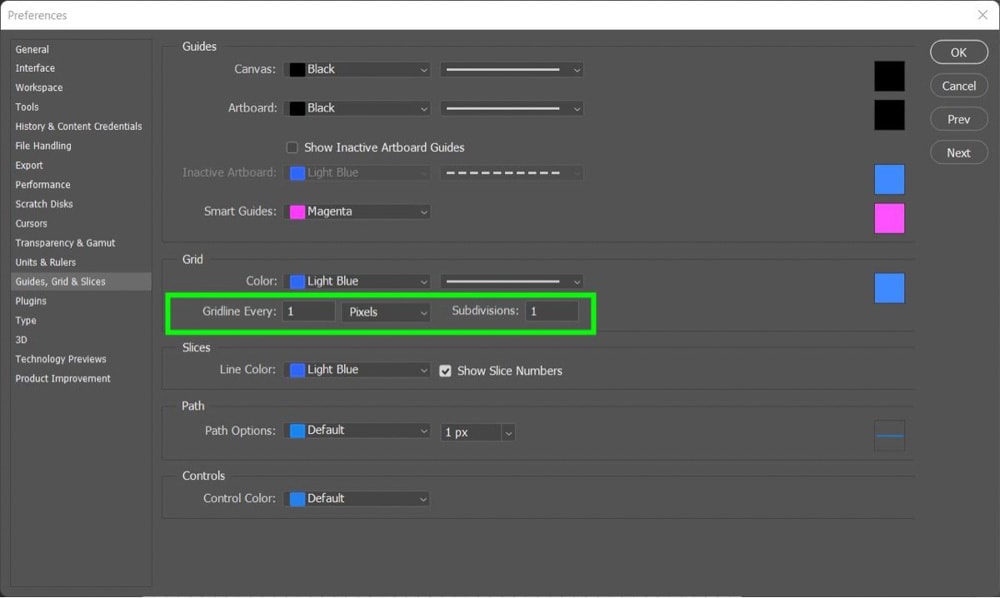Open the Canvas guide color dropdown
This screenshot has height=598, width=1000.
pos(357,69)
